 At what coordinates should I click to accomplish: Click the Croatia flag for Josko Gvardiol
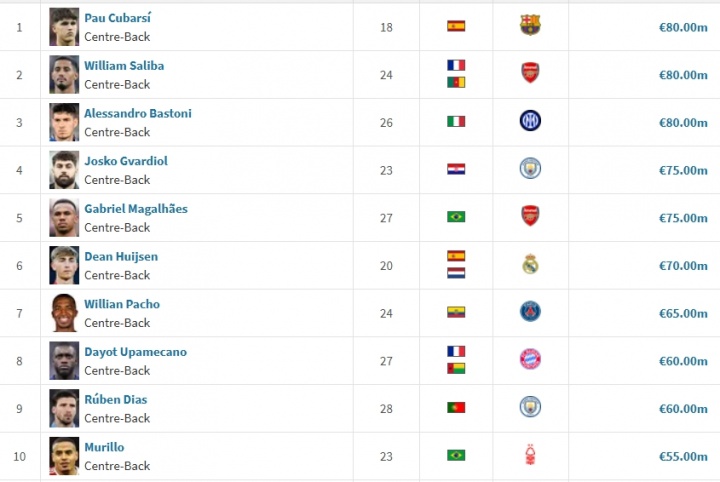click(456, 169)
